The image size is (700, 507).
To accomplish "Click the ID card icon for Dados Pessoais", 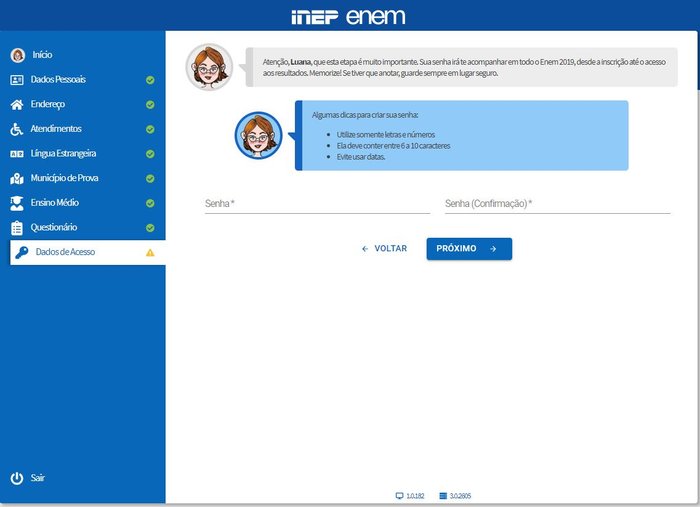I will click(x=17, y=80).
